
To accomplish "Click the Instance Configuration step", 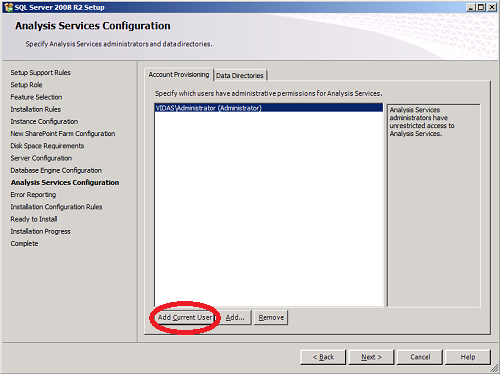I will click(44, 121).
